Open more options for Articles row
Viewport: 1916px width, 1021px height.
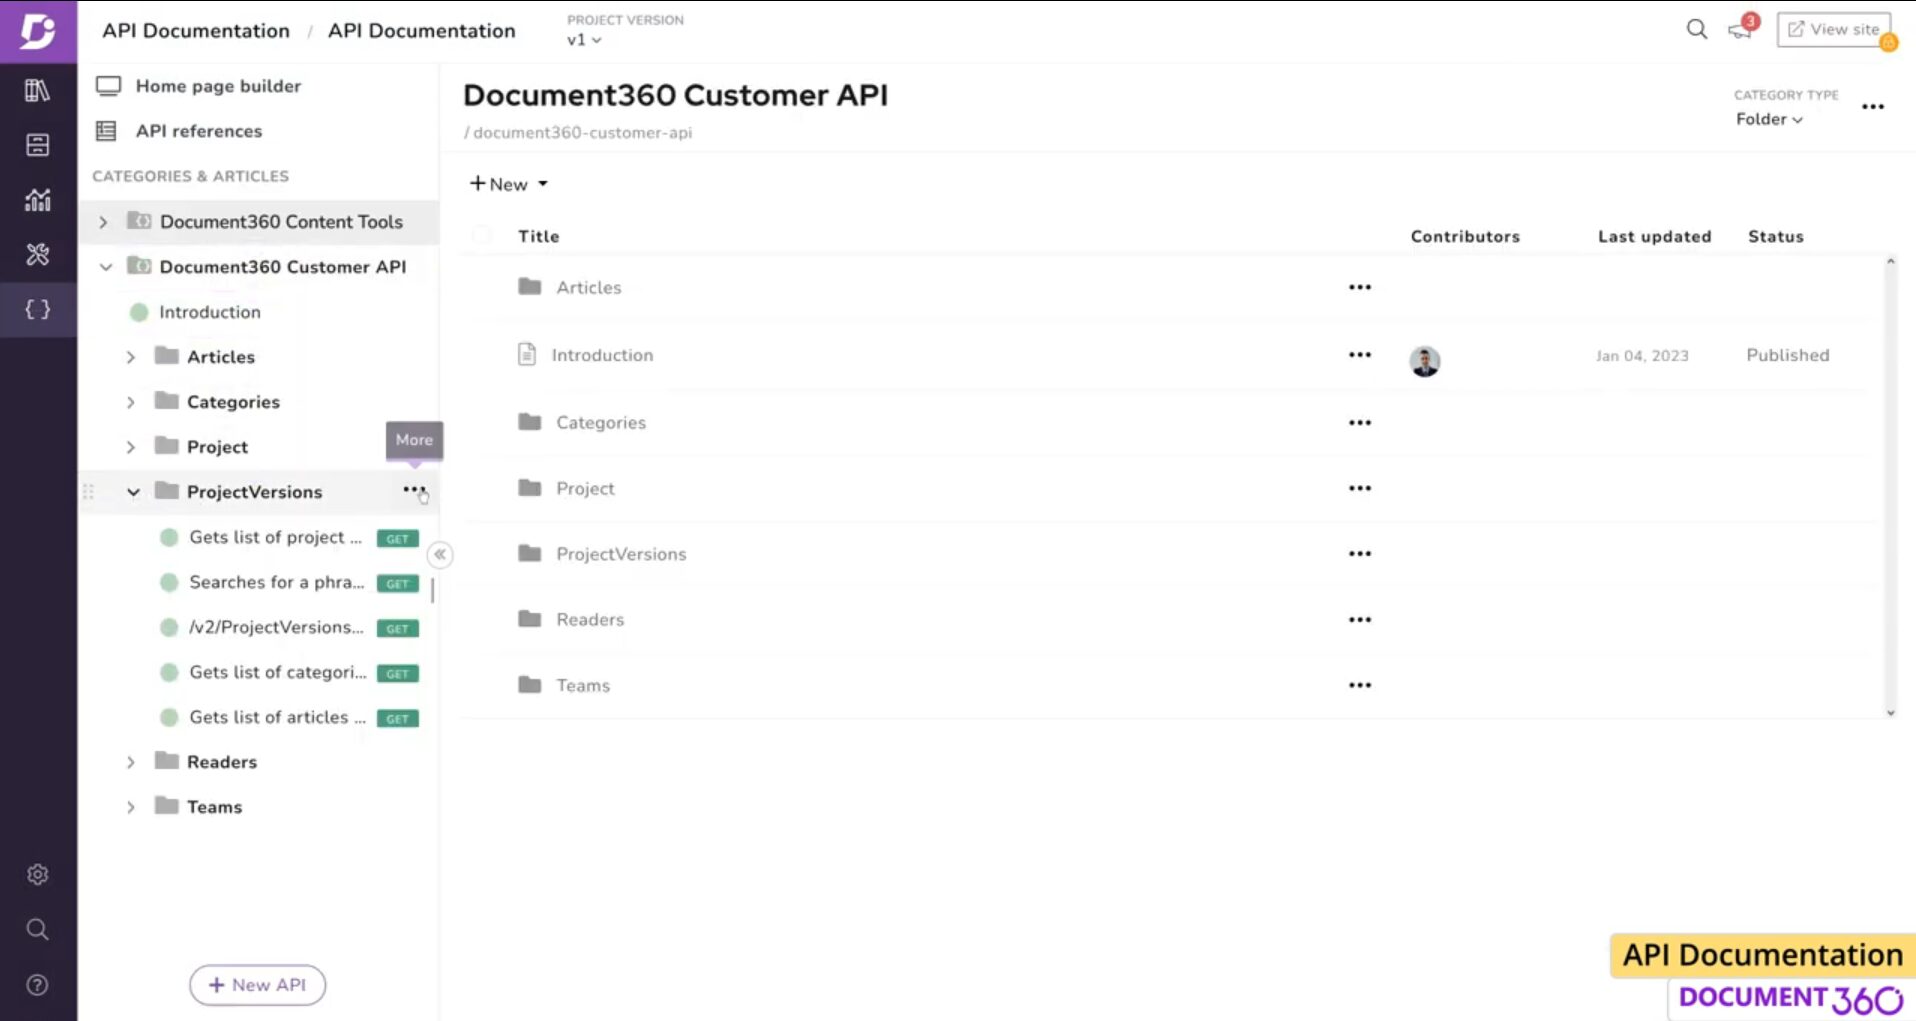(1360, 287)
